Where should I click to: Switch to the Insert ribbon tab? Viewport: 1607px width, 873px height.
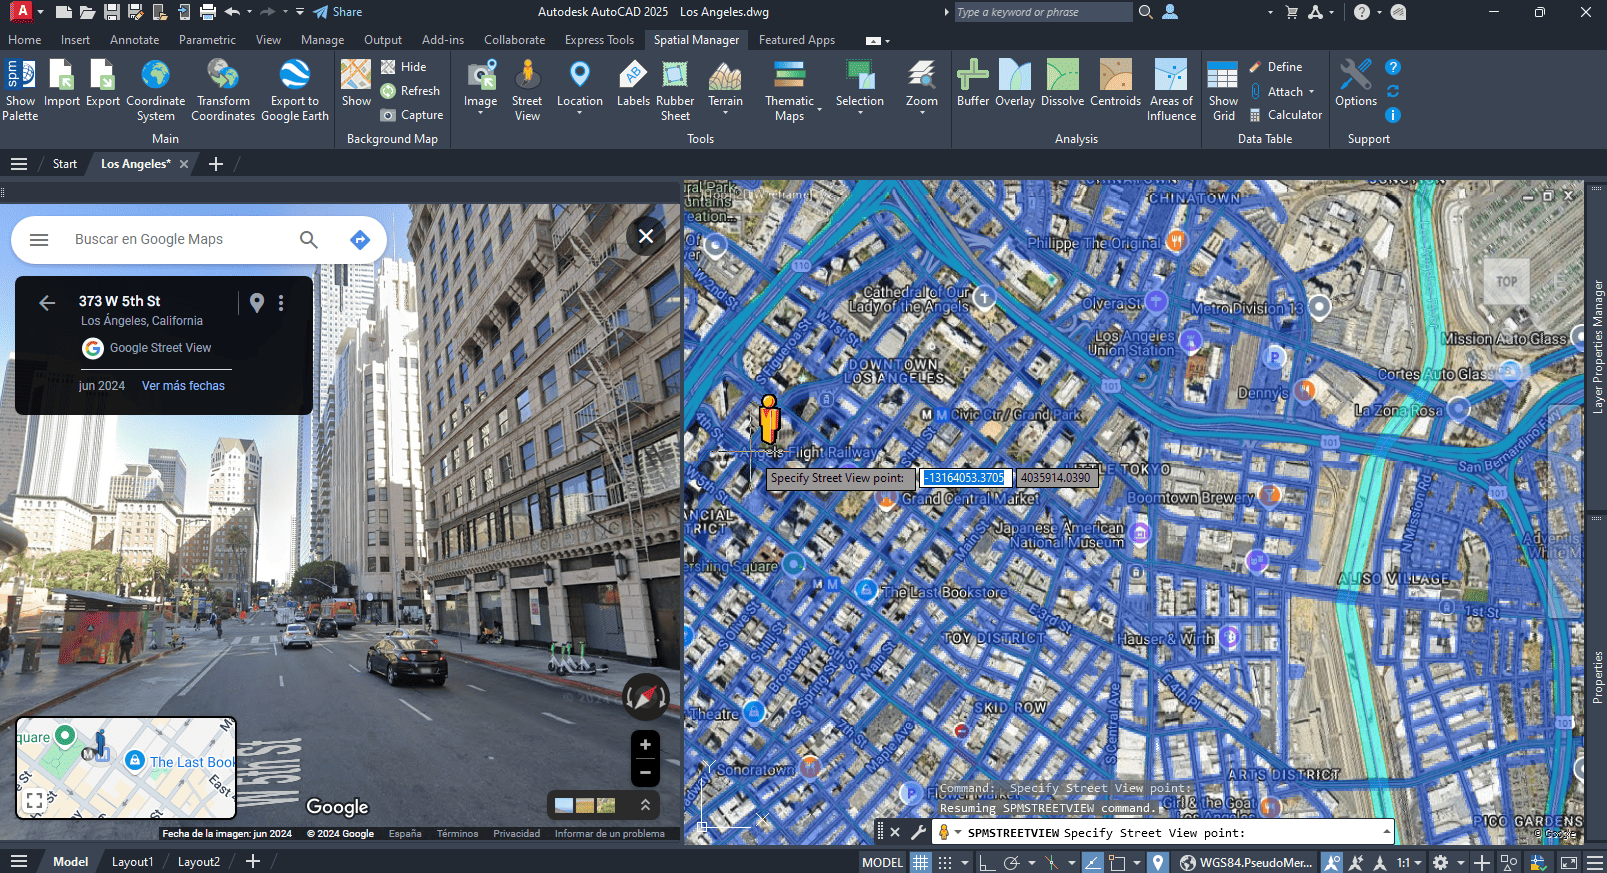coord(75,40)
